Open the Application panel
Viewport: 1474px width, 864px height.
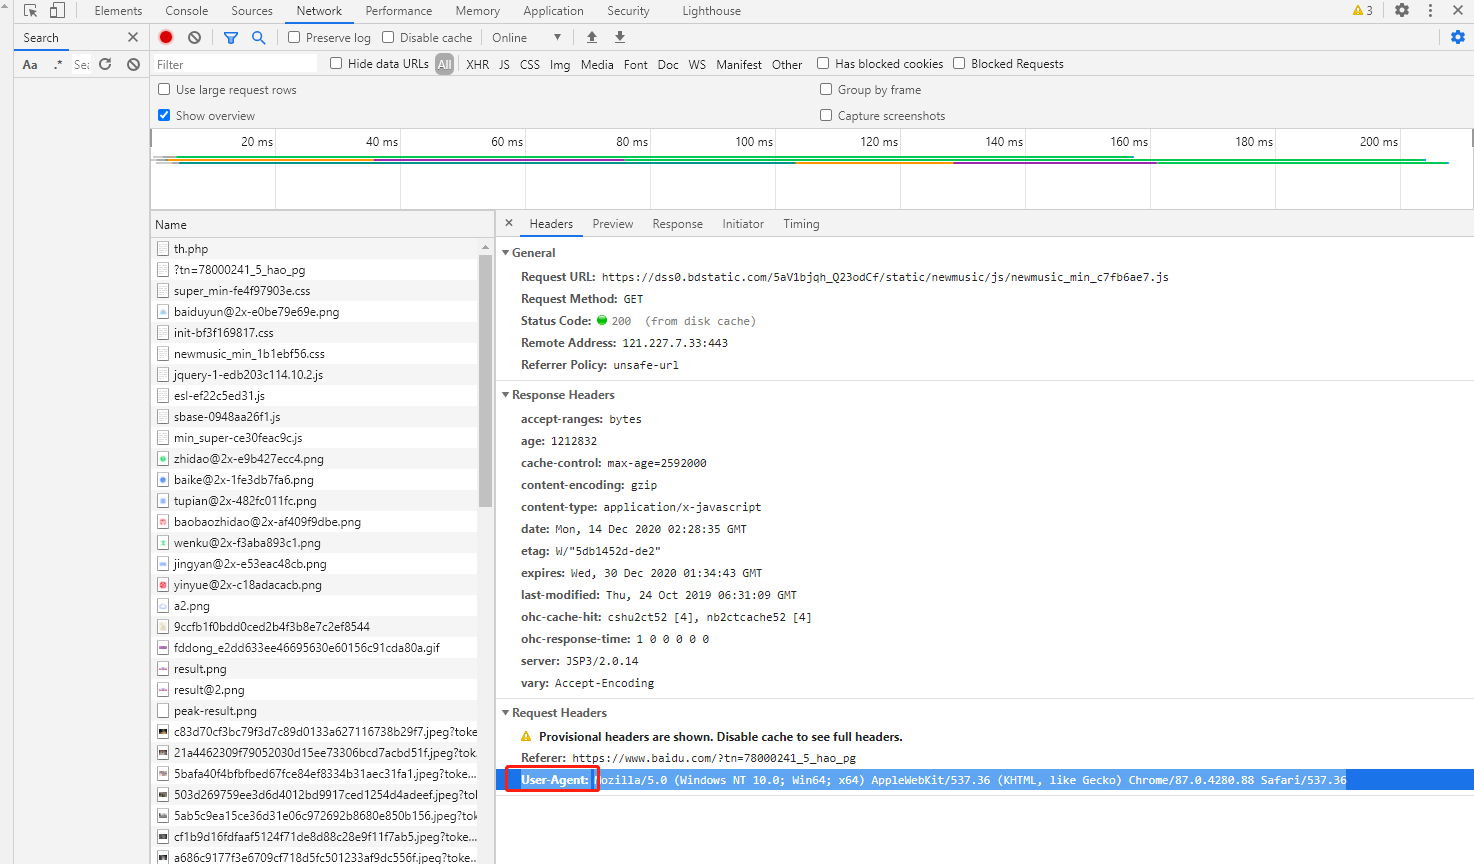pyautogui.click(x=553, y=10)
